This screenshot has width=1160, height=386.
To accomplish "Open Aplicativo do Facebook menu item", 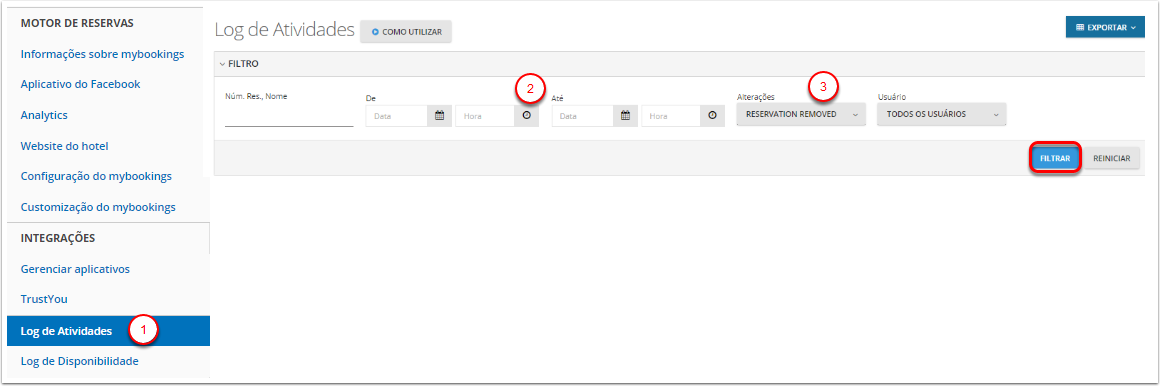I will [81, 84].
